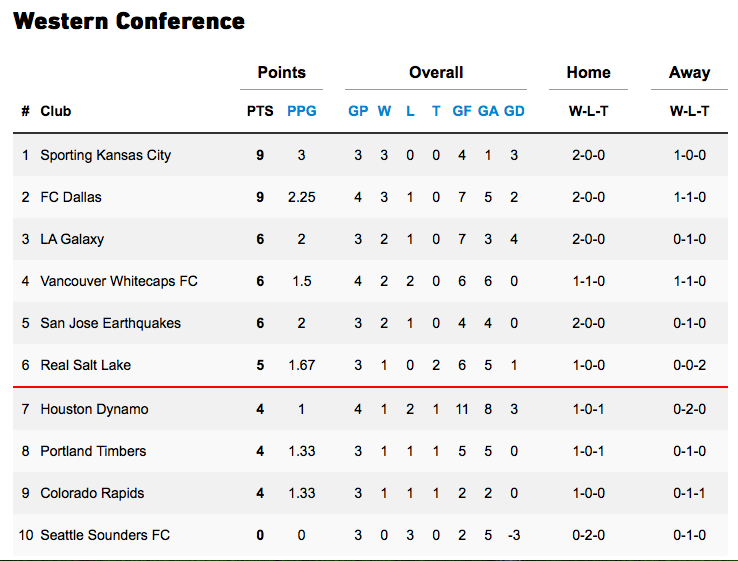
Task: Select FC Dallas in the standings
Action: click(71, 197)
